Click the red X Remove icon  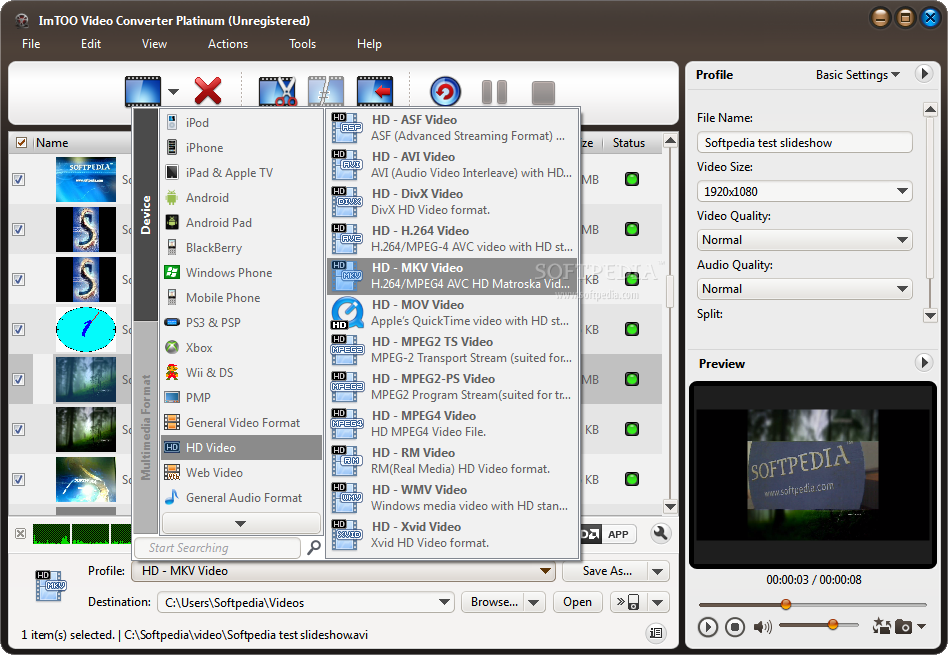tap(208, 91)
